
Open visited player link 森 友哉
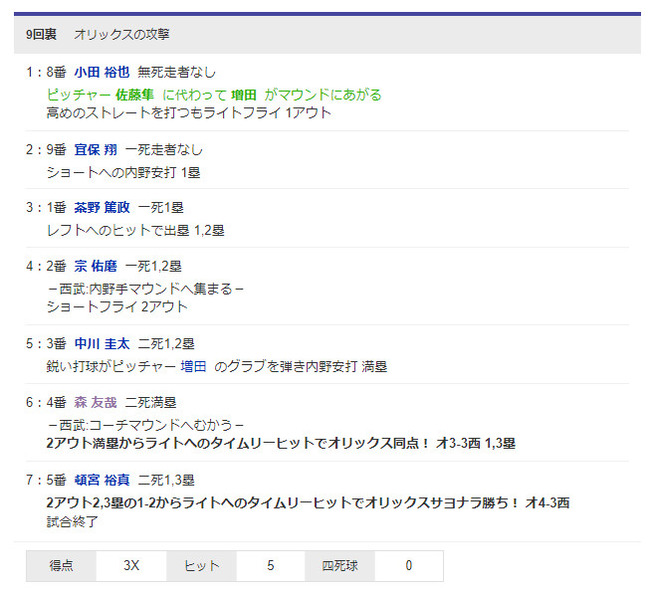(x=96, y=402)
